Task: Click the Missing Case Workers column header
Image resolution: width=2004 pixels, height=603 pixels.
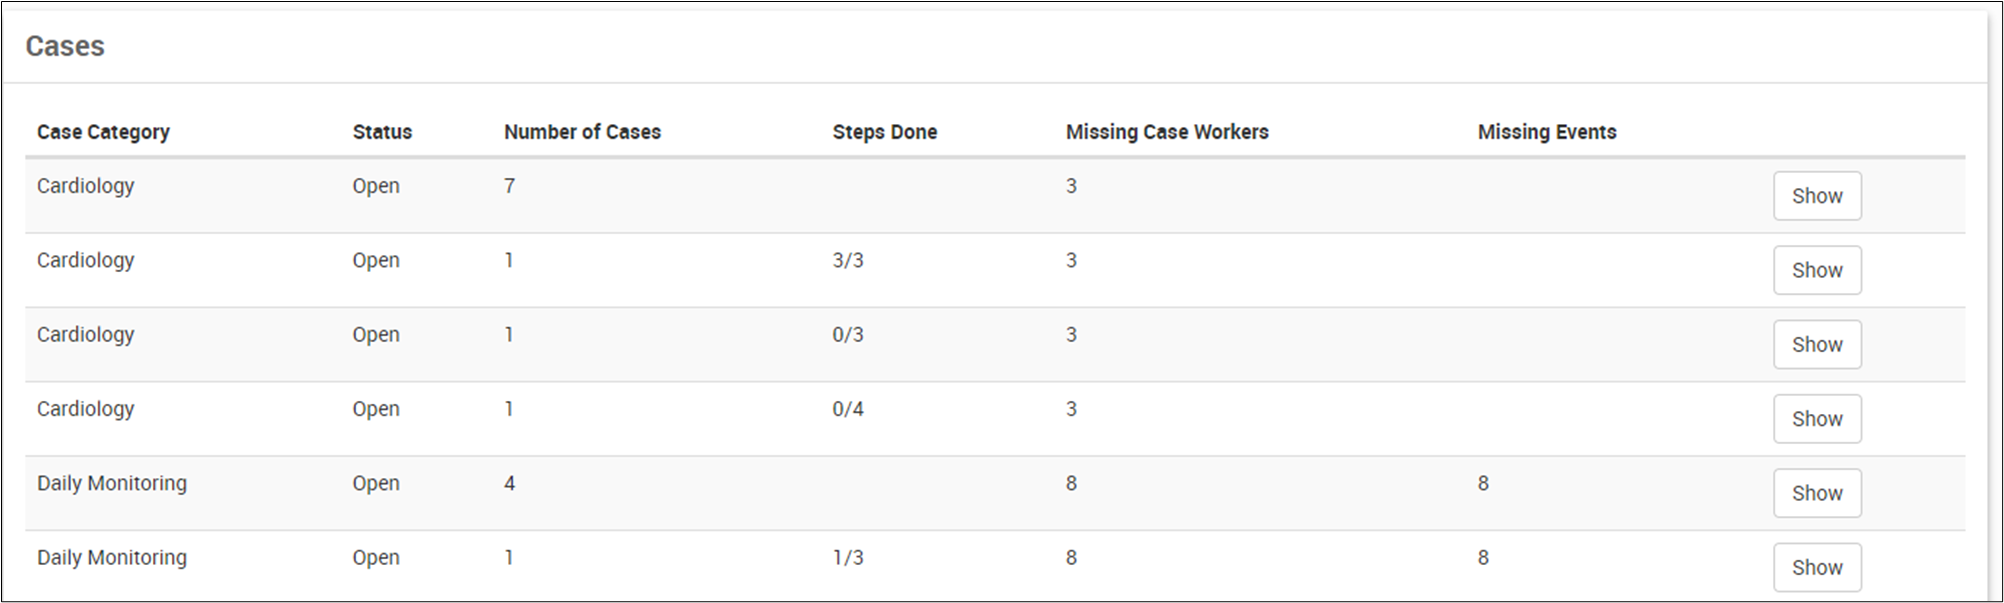Action: click(1166, 132)
